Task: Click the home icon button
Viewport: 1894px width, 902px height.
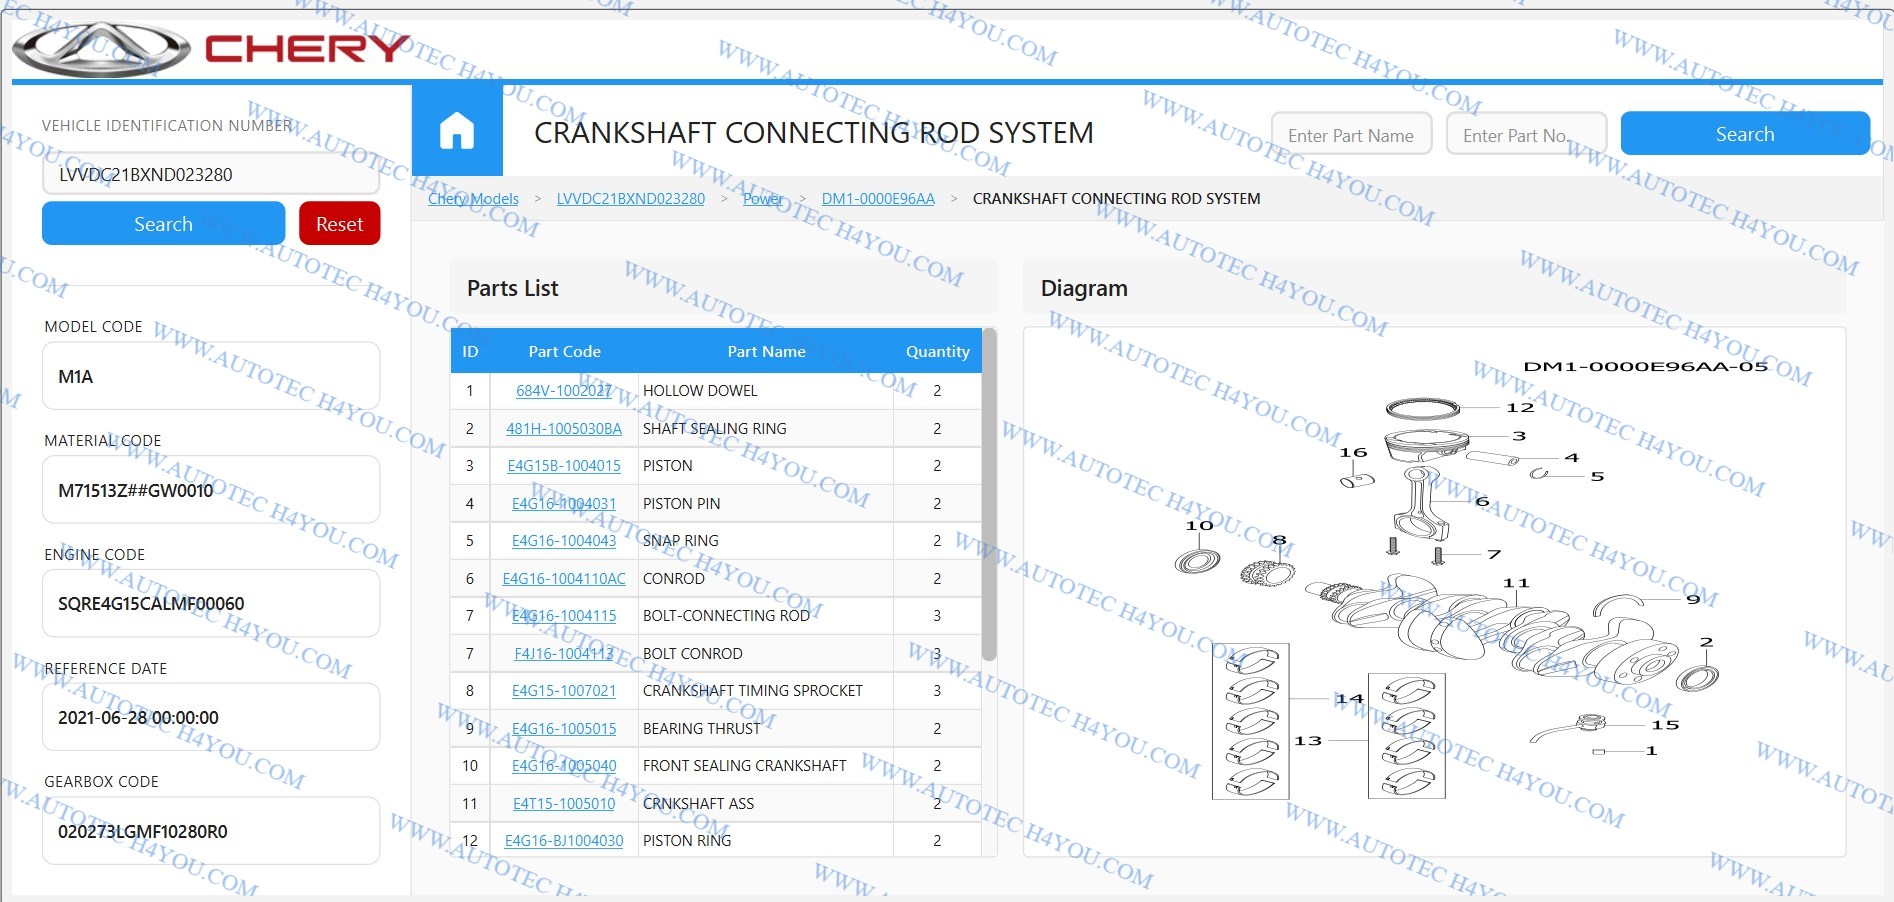Action: (457, 131)
